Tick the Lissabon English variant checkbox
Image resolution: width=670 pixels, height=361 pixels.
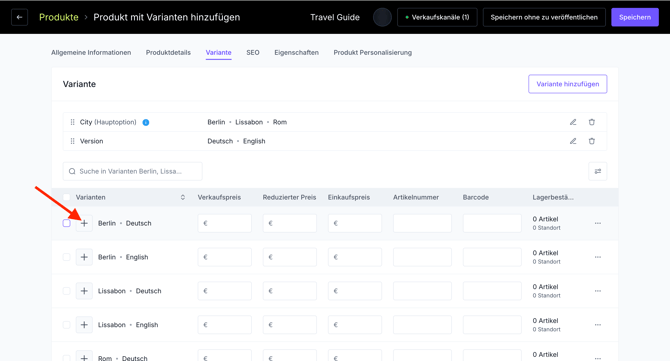click(x=66, y=325)
